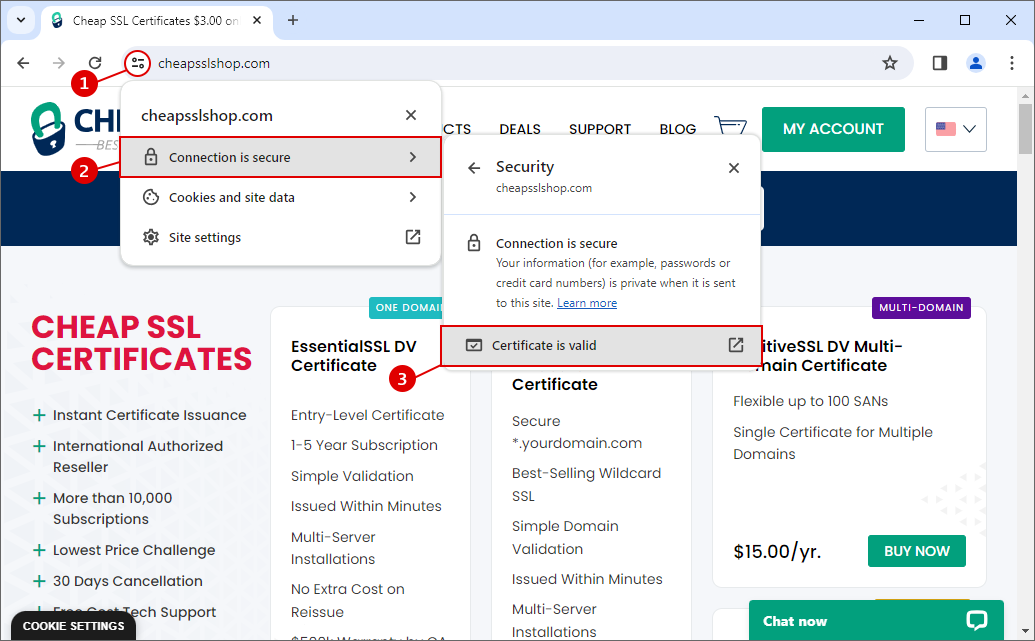Click the "$15.00/yr." price
This screenshot has height=641, width=1035.
pos(777,551)
